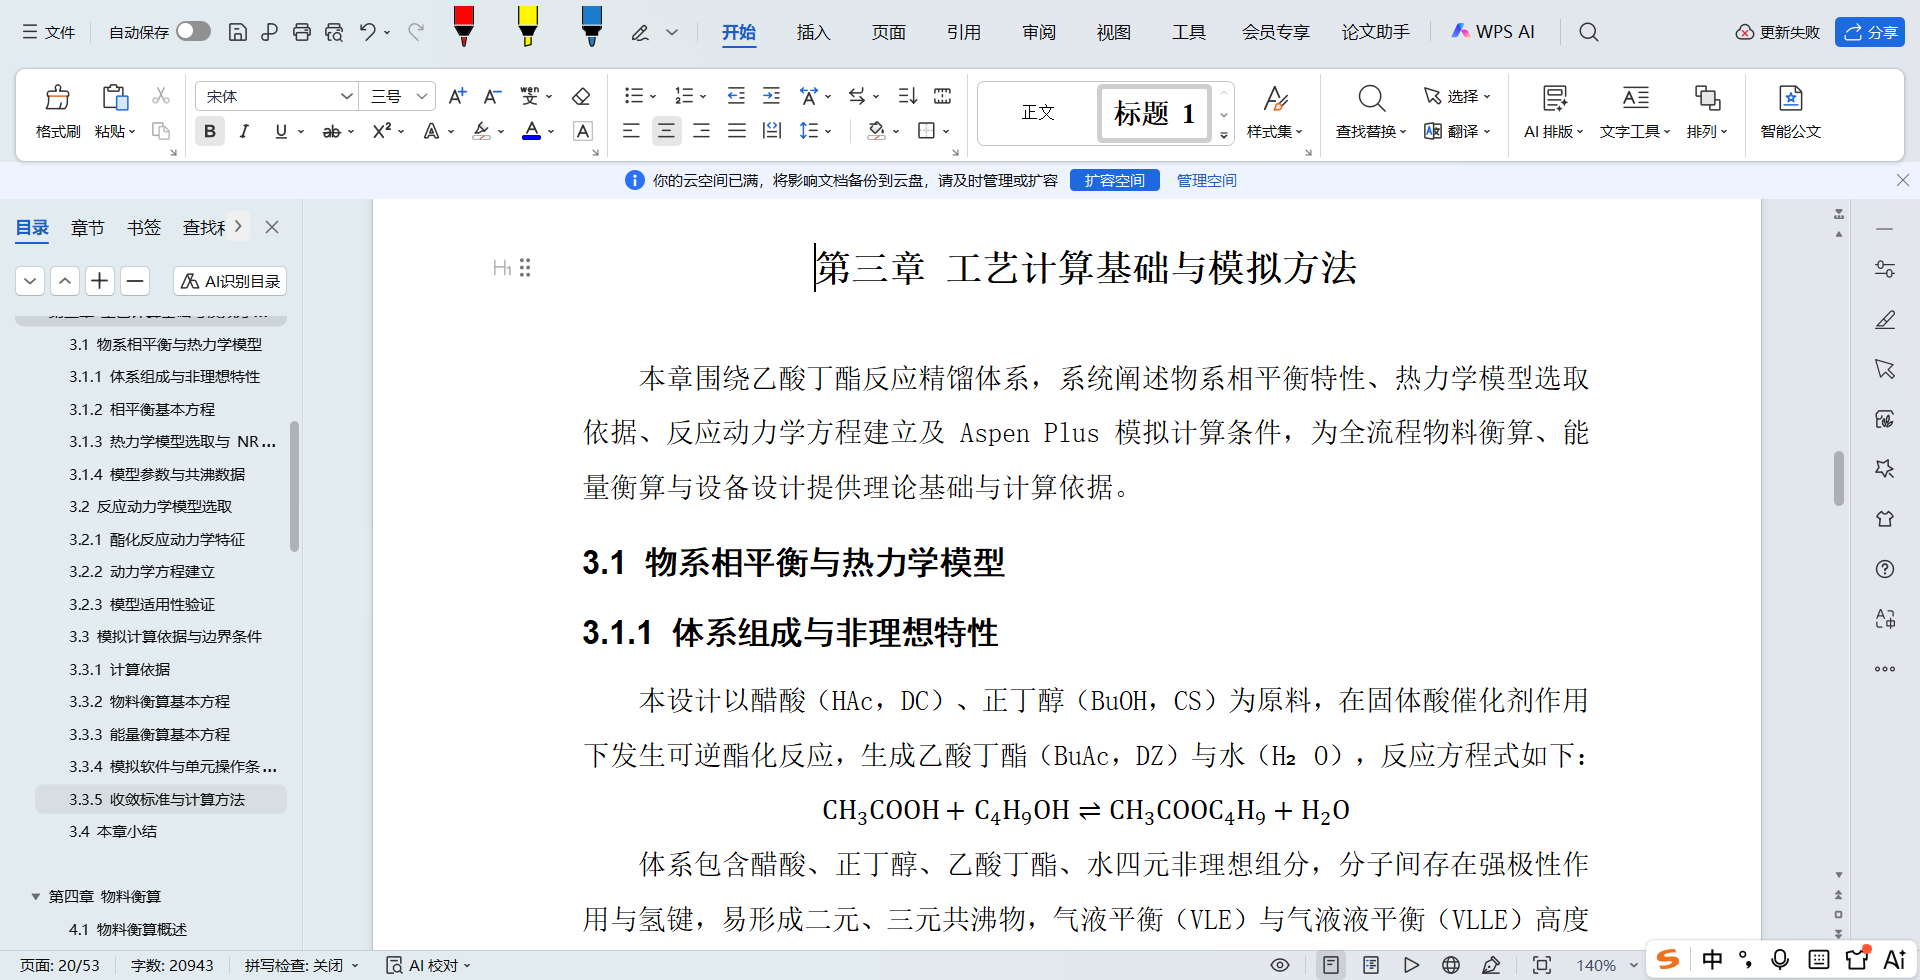Select the yellow highlighter pen
The height and width of the screenshot is (980, 1920).
[527, 26]
